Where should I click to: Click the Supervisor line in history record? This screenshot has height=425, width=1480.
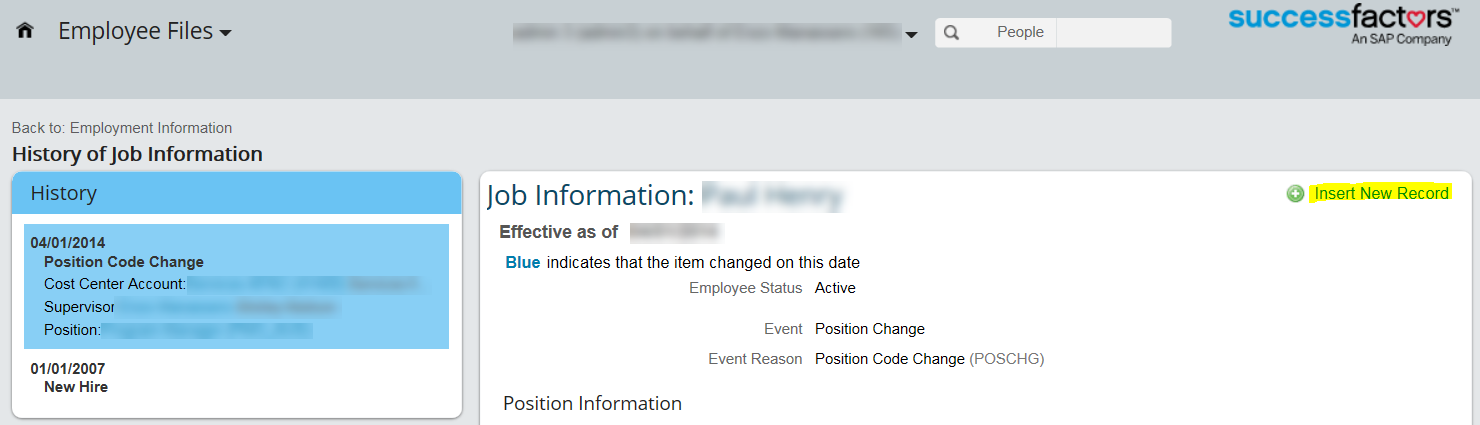[190, 307]
